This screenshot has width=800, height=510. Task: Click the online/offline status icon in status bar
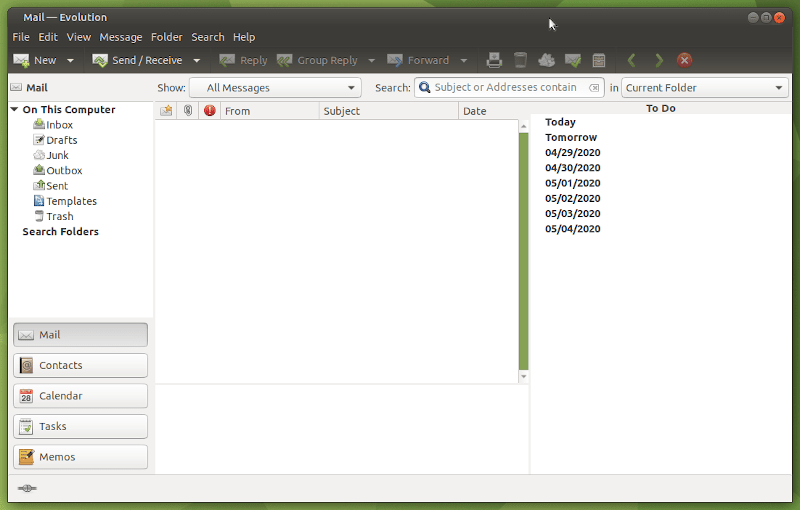click(x=27, y=488)
